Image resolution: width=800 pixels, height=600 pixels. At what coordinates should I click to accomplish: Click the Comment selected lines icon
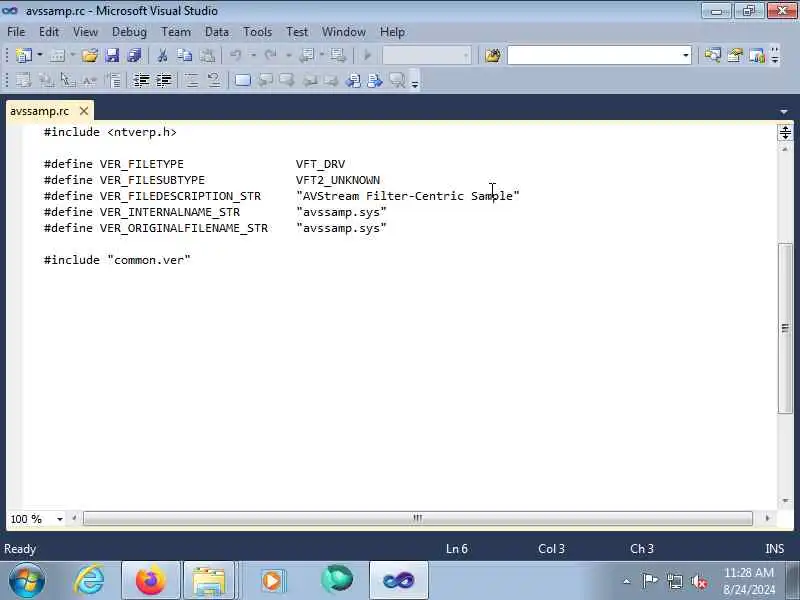point(192,80)
